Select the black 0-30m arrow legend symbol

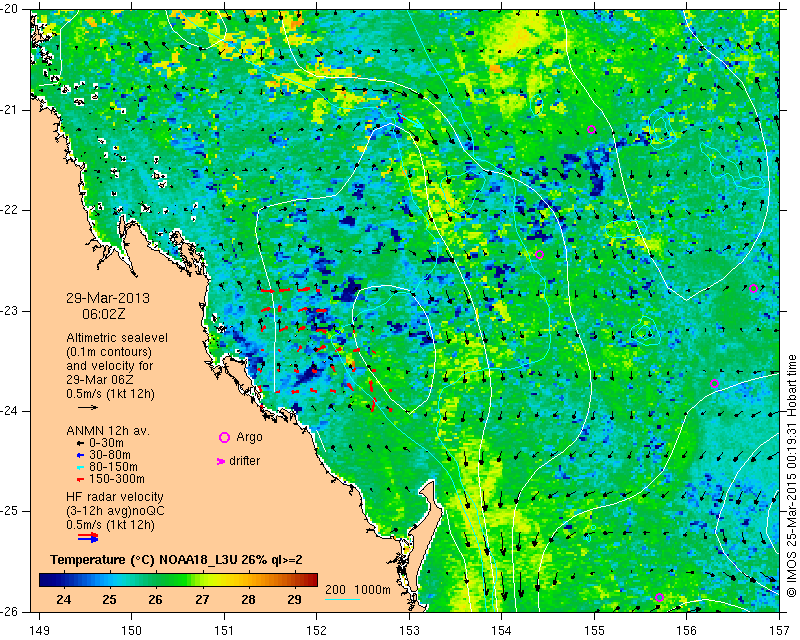[80, 443]
